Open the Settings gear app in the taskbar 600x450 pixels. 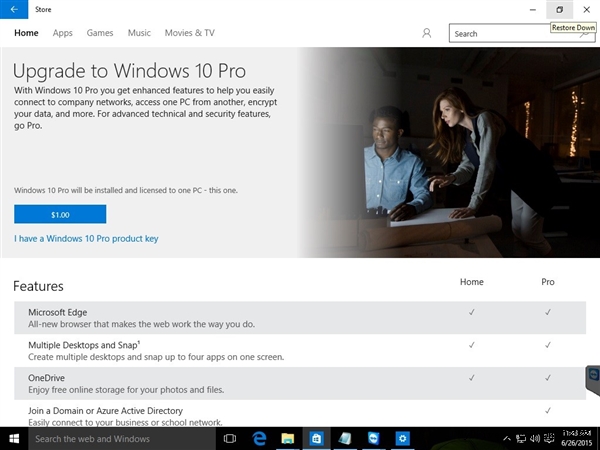point(402,438)
